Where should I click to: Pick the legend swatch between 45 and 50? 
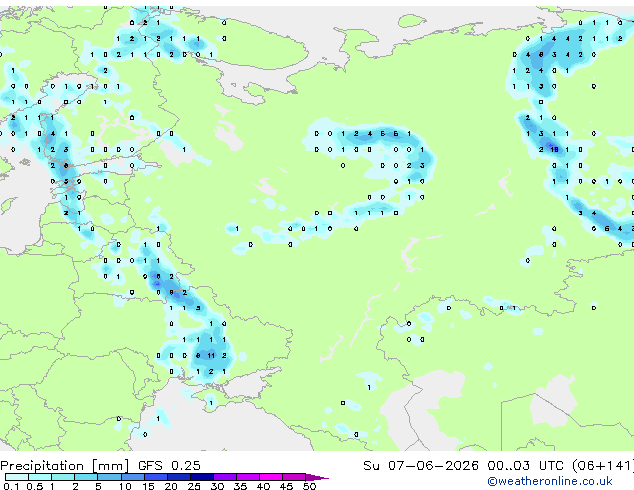click(294, 477)
